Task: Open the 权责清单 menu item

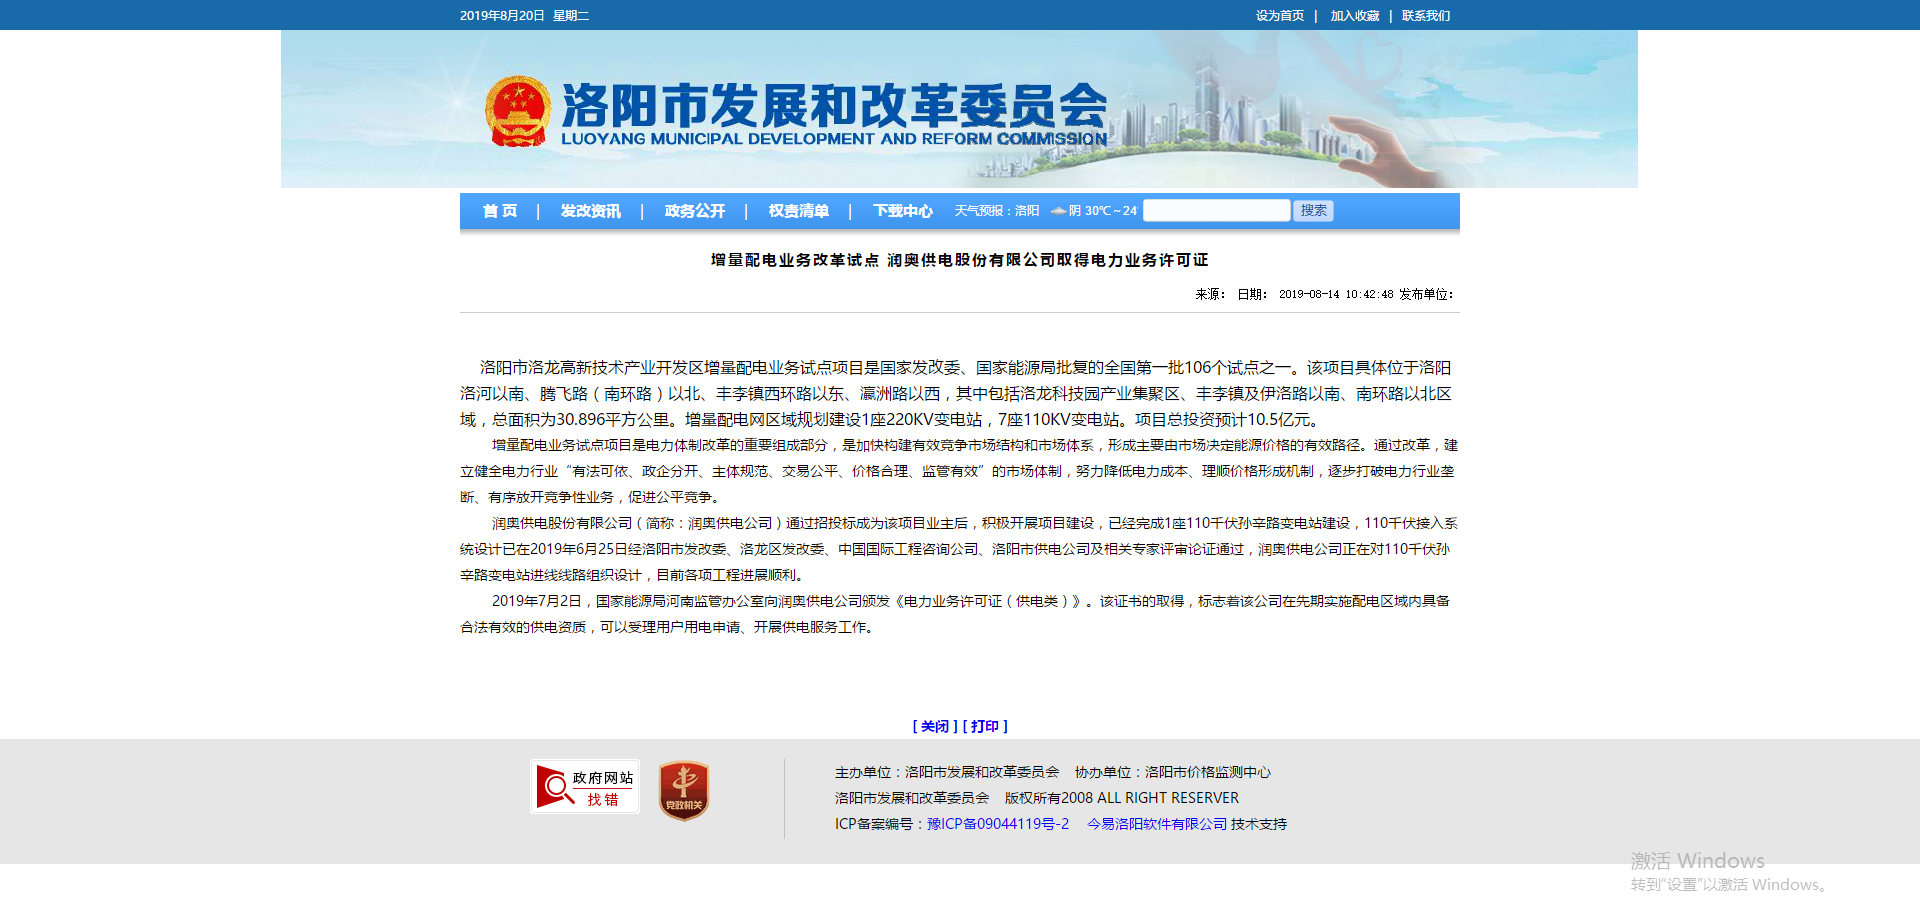Action: (799, 211)
